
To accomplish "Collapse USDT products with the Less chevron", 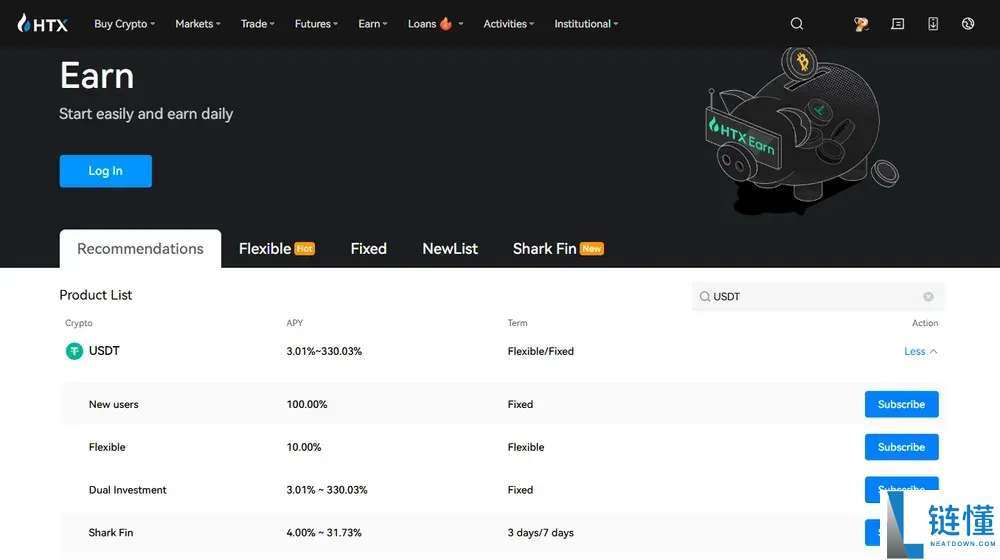I will coord(920,352).
